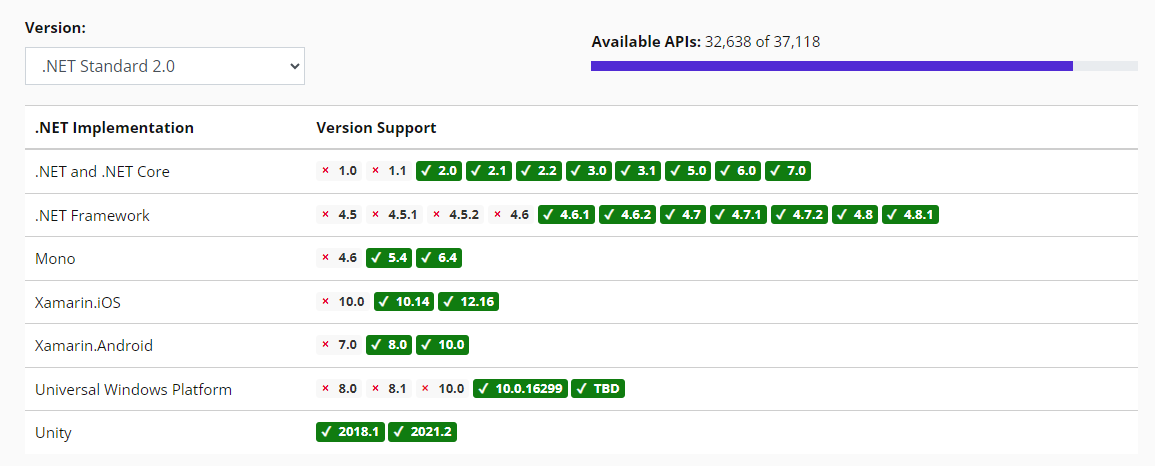
Task: Click unsupported .NET Framework 4.6 badge
Action: pos(511,215)
